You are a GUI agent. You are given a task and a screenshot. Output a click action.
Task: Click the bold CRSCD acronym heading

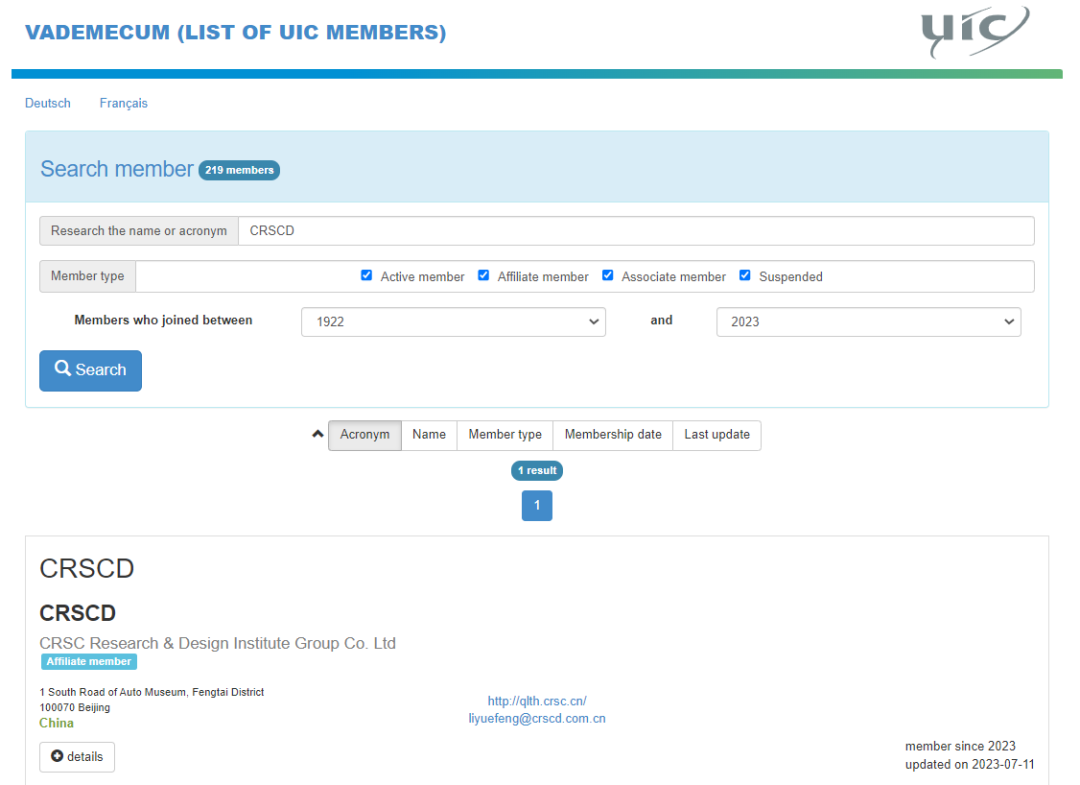click(x=77, y=613)
